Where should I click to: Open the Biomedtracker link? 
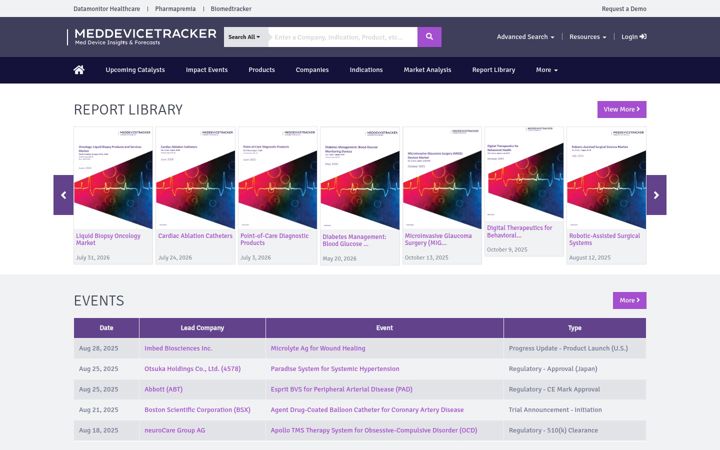pos(231,9)
